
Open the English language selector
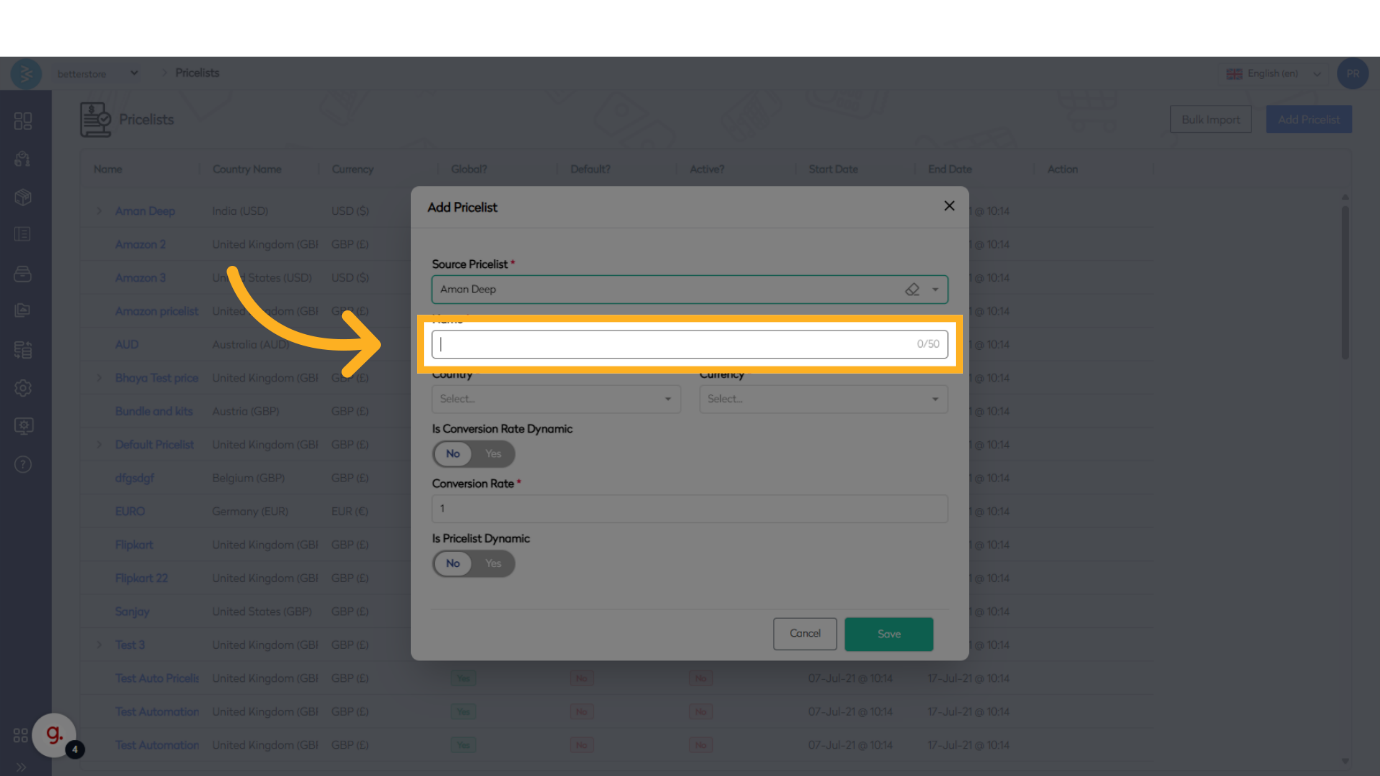1273,74
